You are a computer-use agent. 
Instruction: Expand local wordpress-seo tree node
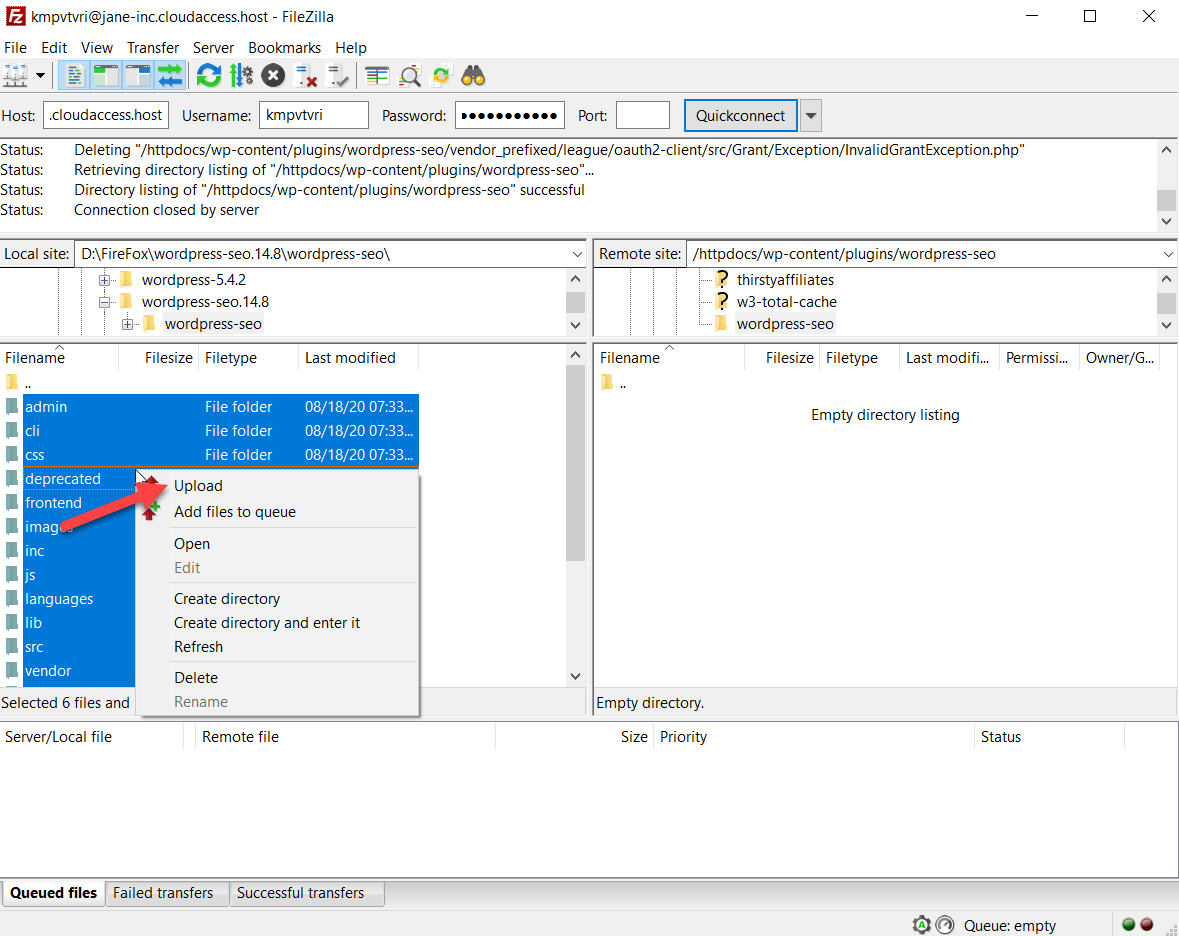(128, 324)
